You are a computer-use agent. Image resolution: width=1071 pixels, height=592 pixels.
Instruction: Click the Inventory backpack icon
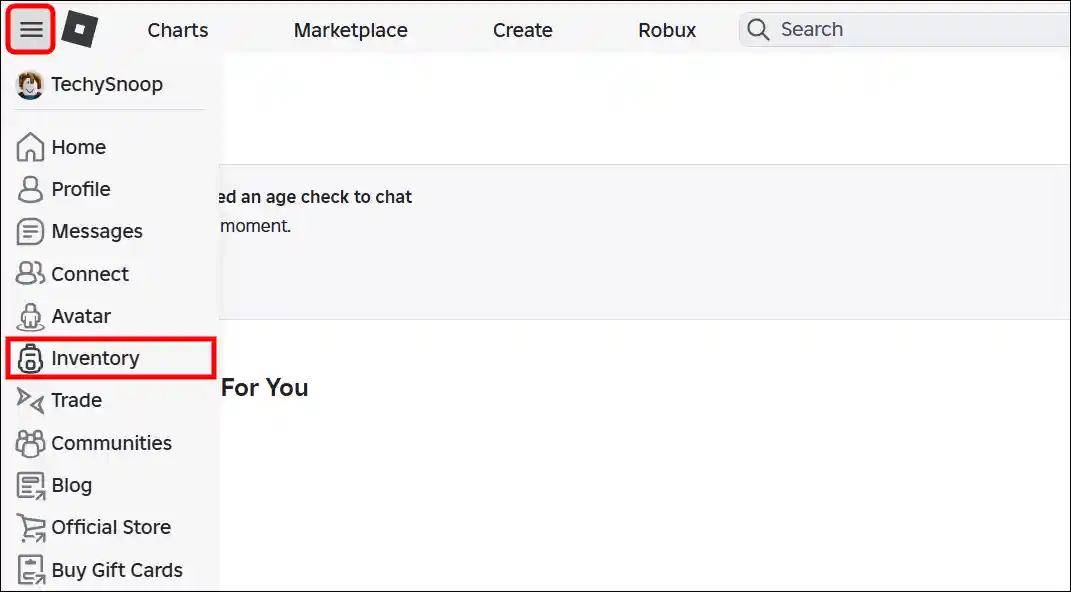tap(31, 359)
